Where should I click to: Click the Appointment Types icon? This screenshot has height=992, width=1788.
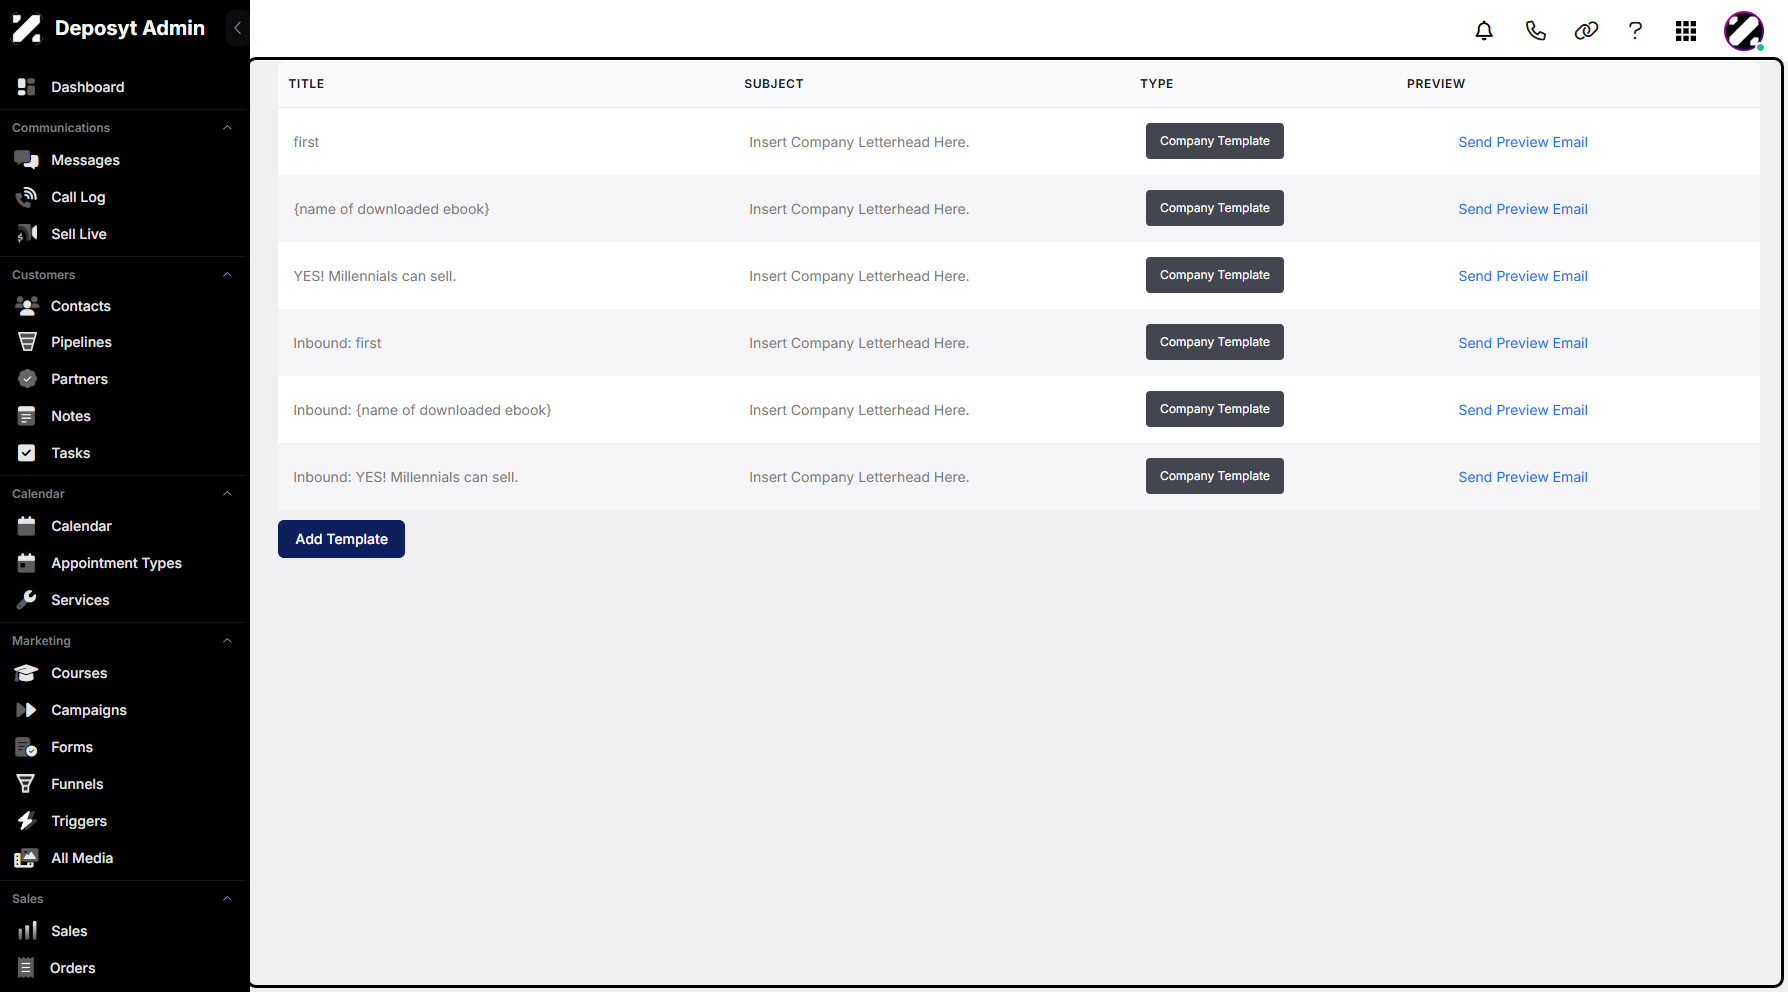27,563
